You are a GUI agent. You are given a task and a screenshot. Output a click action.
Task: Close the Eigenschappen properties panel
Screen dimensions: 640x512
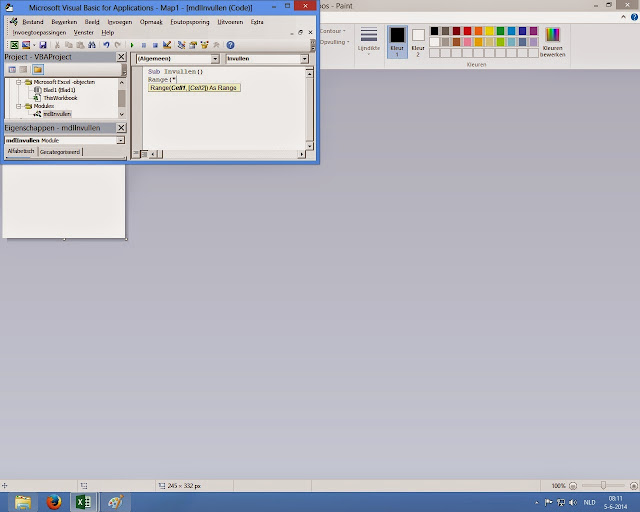point(121,128)
